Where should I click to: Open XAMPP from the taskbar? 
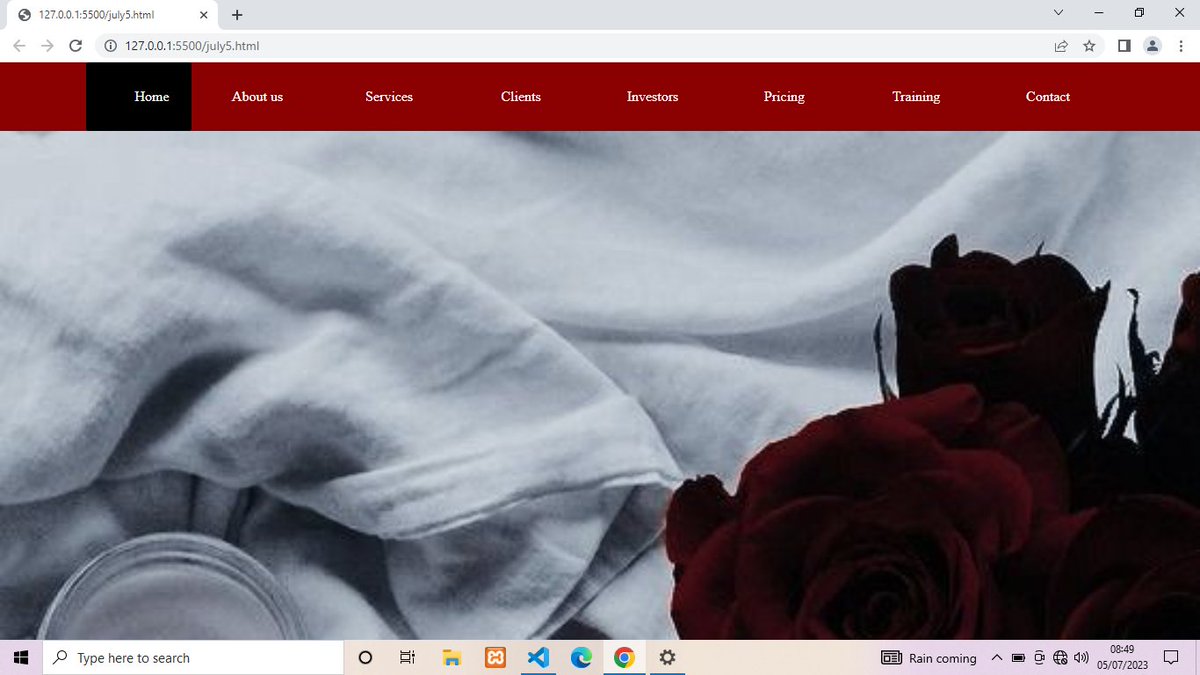pyautogui.click(x=495, y=657)
